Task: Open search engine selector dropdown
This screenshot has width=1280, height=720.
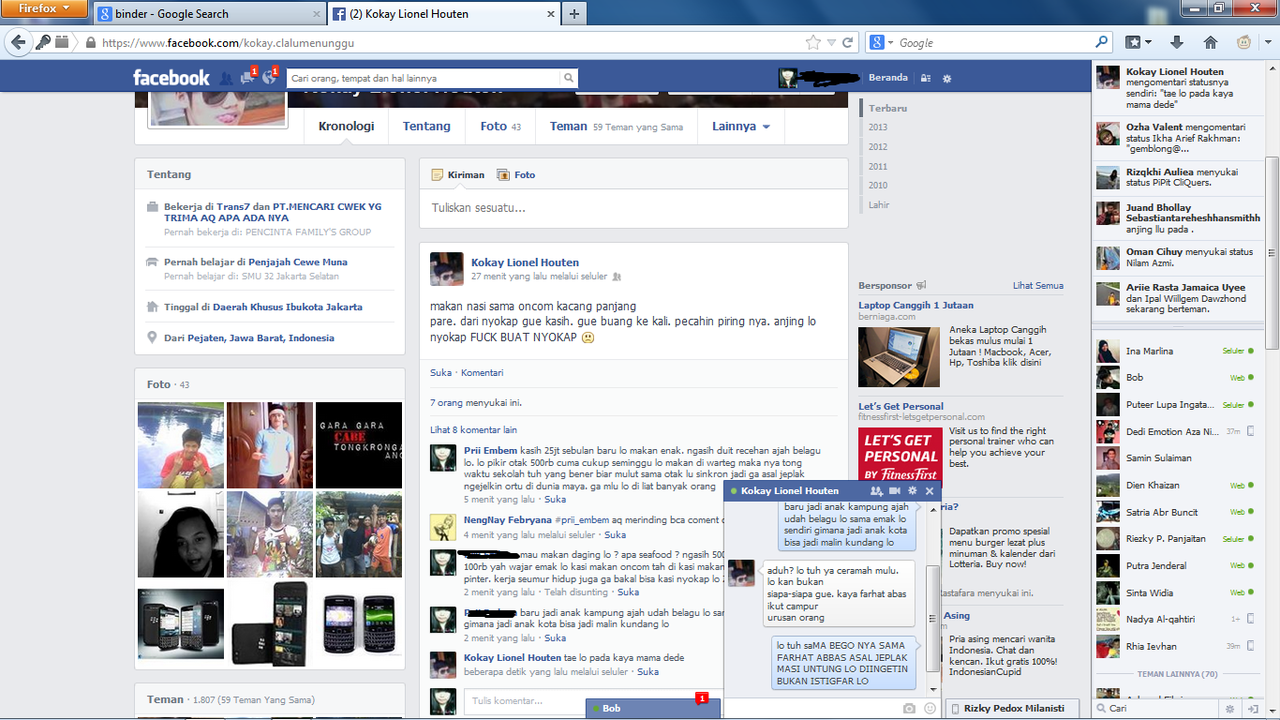Action: 881,43
